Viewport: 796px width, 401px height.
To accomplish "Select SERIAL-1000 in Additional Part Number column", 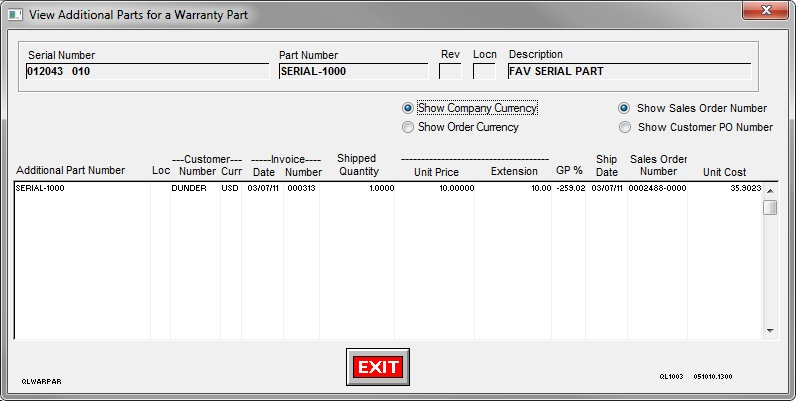I will click(40, 188).
